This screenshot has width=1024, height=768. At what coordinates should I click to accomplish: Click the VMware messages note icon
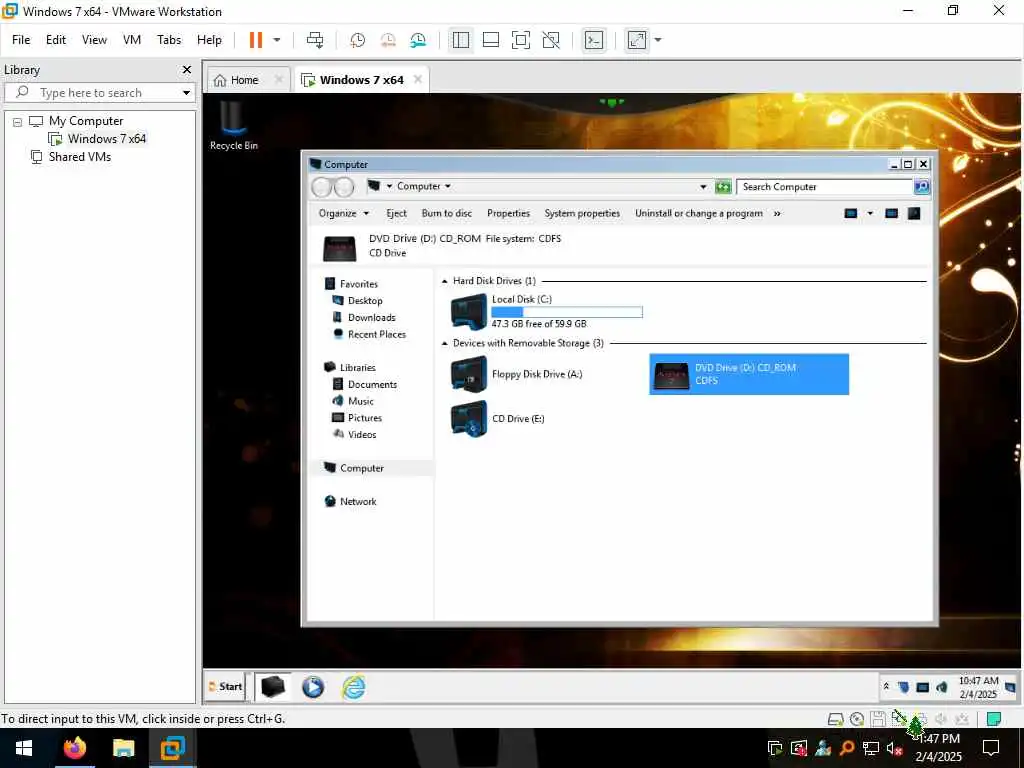click(994, 719)
